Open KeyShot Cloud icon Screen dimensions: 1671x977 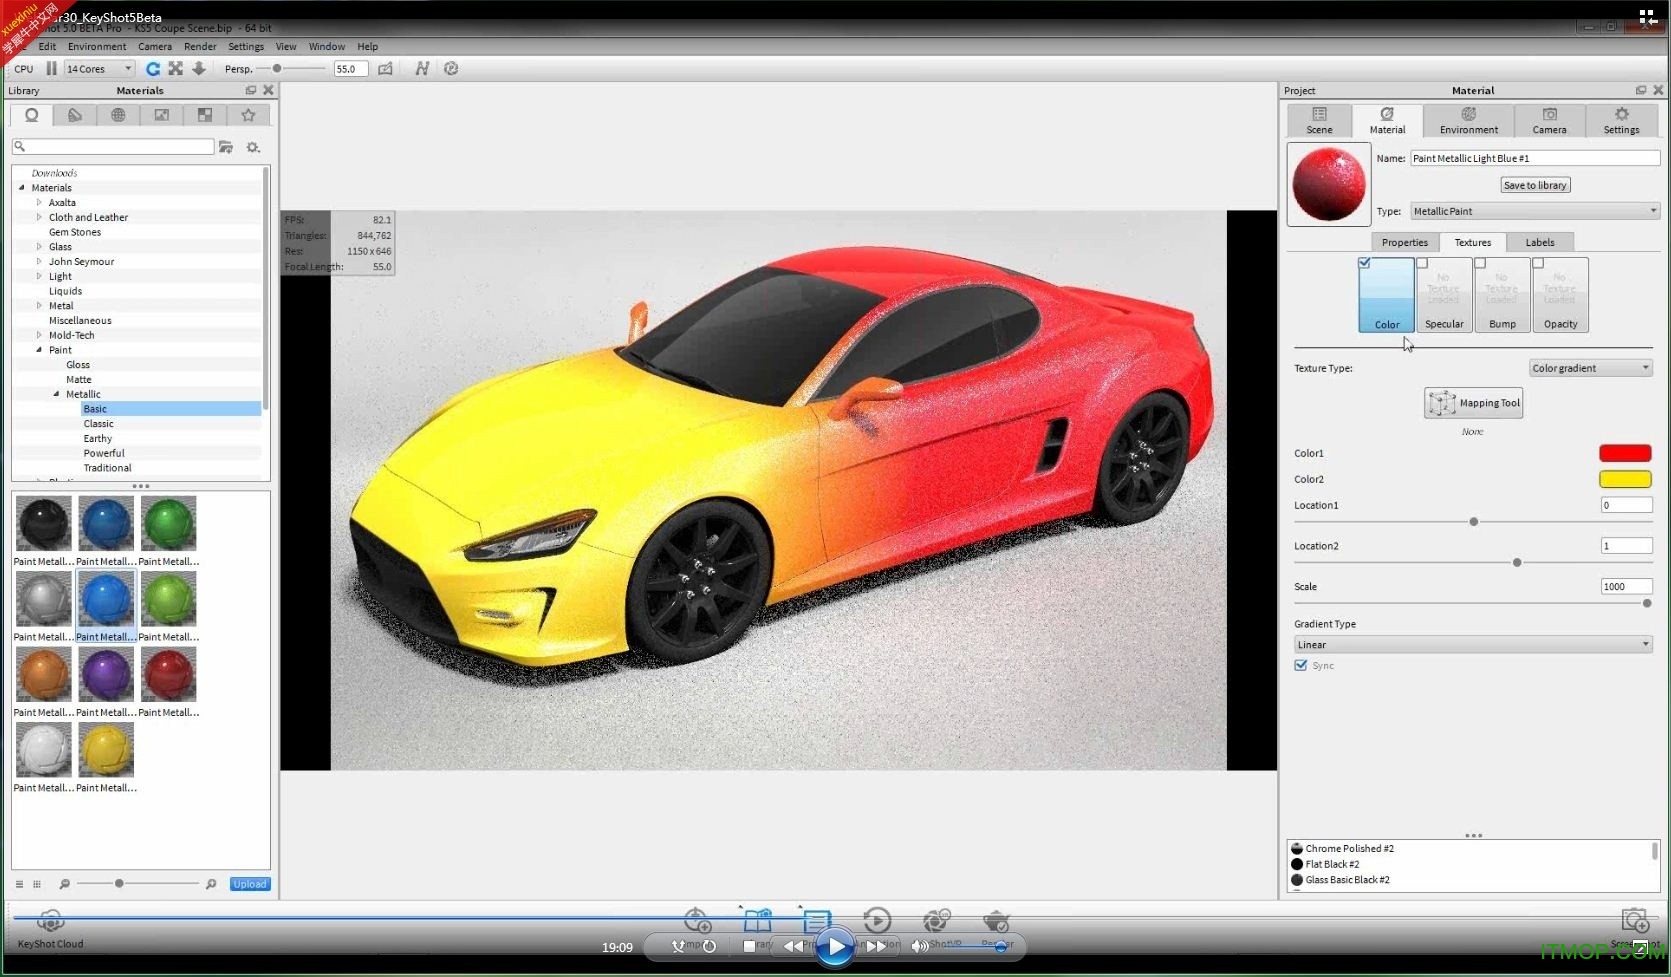point(50,922)
